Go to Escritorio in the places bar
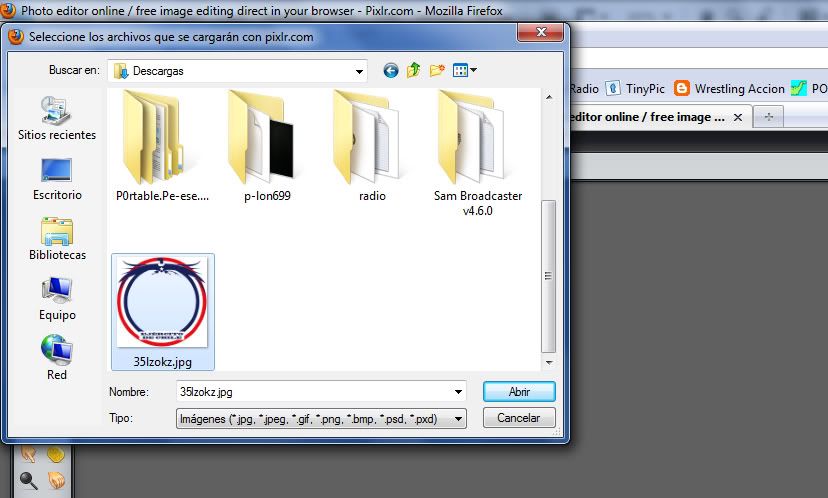This screenshot has width=828, height=498. (x=57, y=179)
